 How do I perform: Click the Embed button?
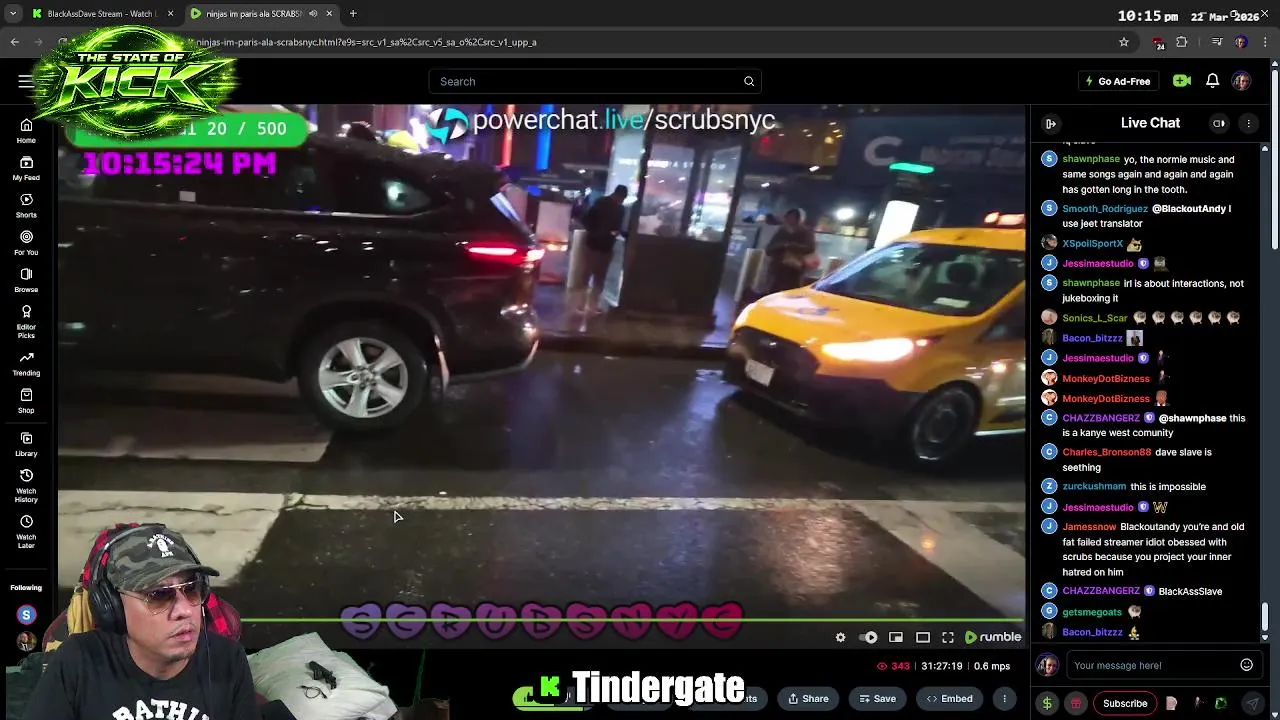pyautogui.click(x=949, y=698)
